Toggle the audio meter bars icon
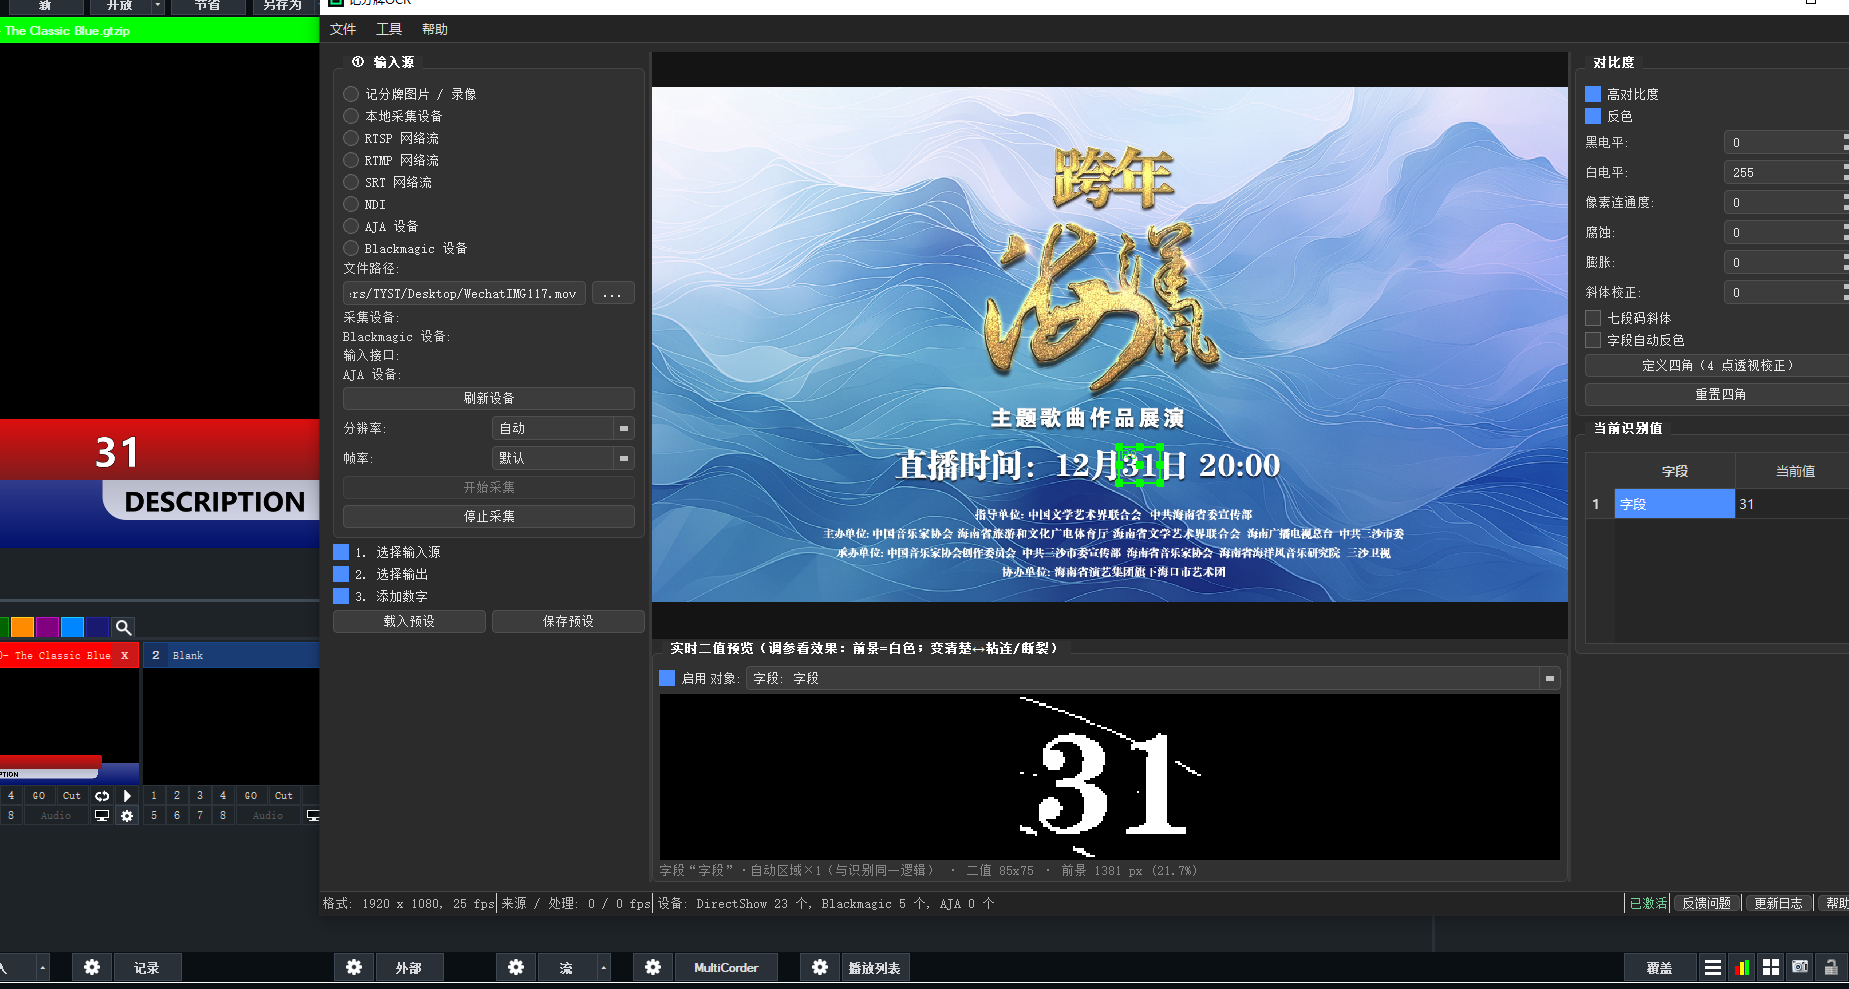 [x=1742, y=967]
